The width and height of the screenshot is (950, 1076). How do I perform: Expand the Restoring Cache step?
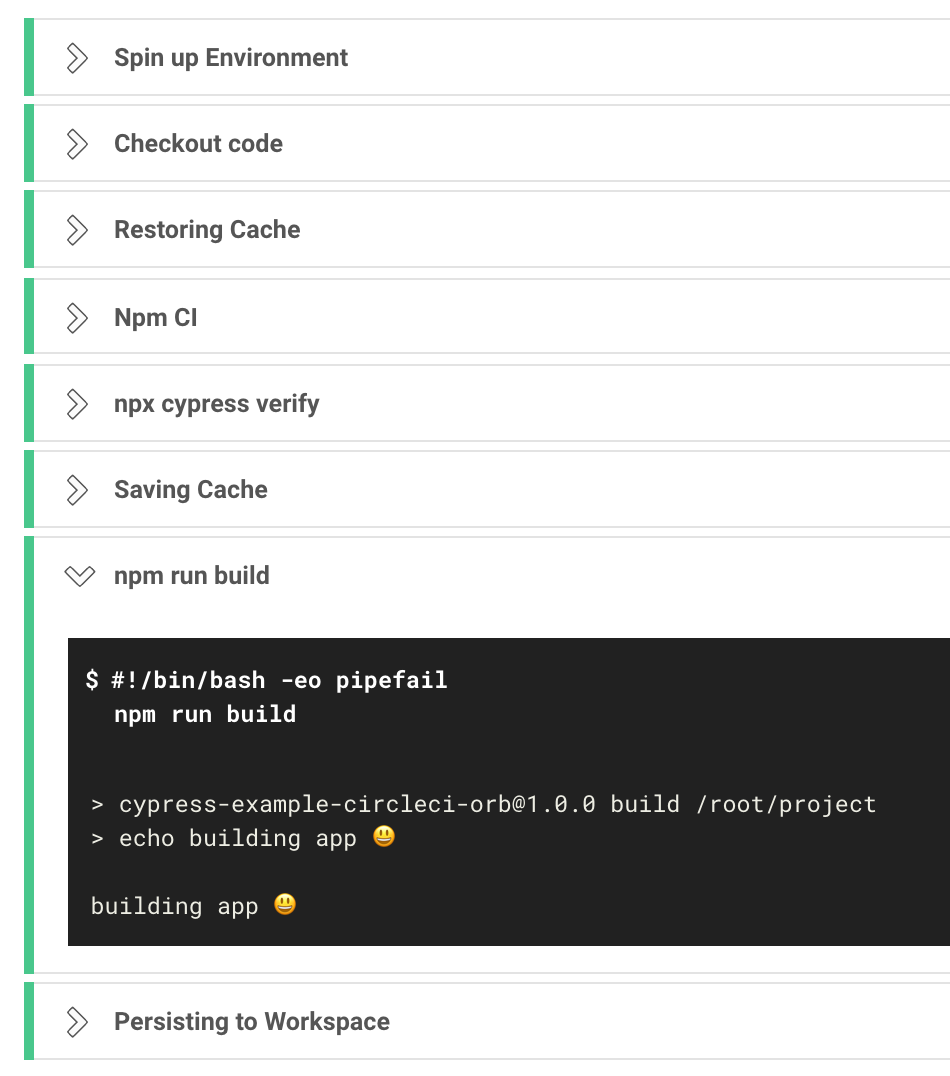tap(78, 229)
